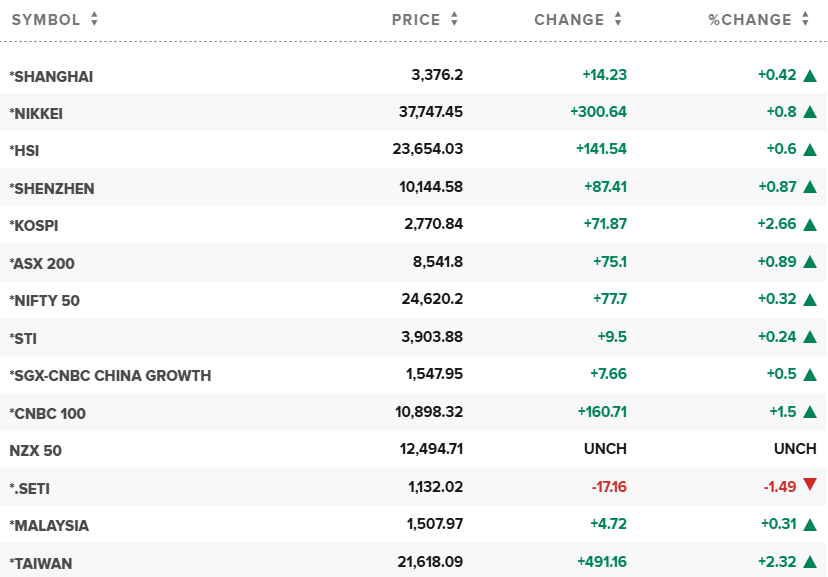Open the *ASX 200 index link
Screen dimensions: 828x577
coord(42,263)
